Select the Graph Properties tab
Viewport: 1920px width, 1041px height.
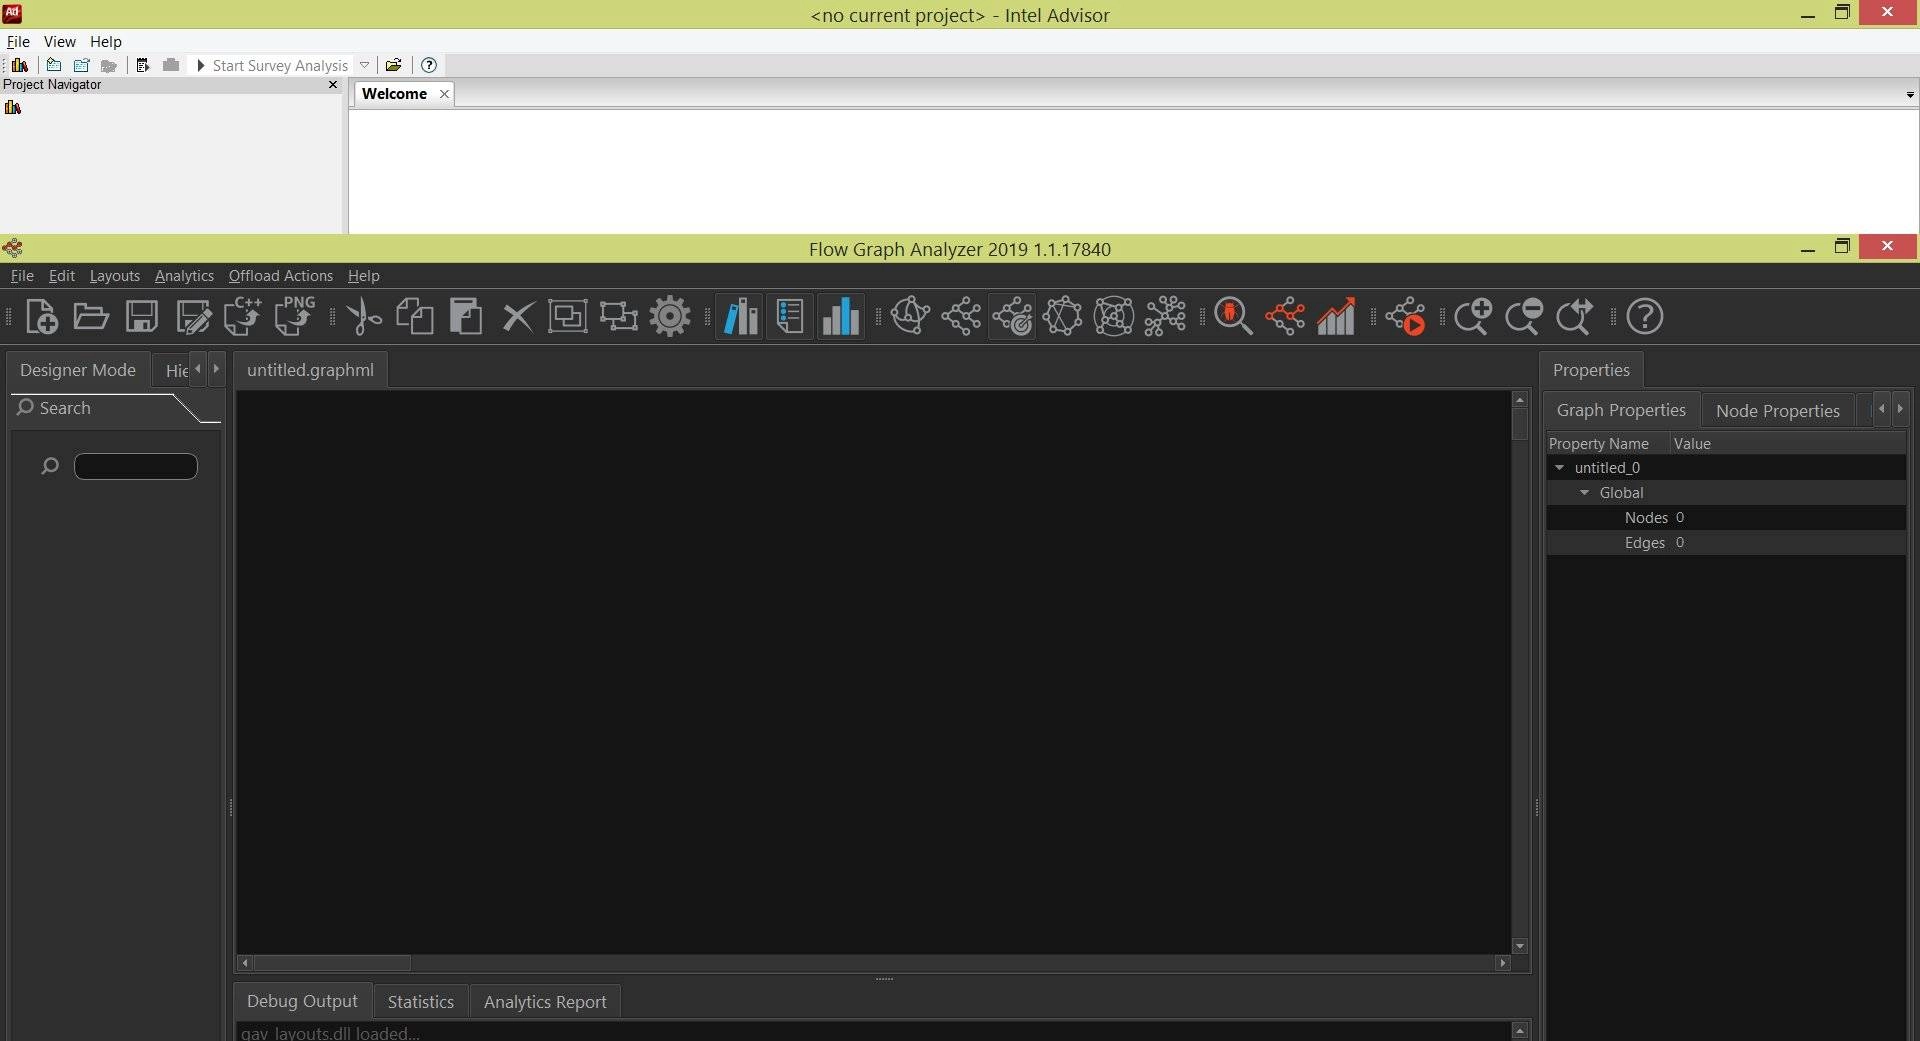coord(1621,410)
